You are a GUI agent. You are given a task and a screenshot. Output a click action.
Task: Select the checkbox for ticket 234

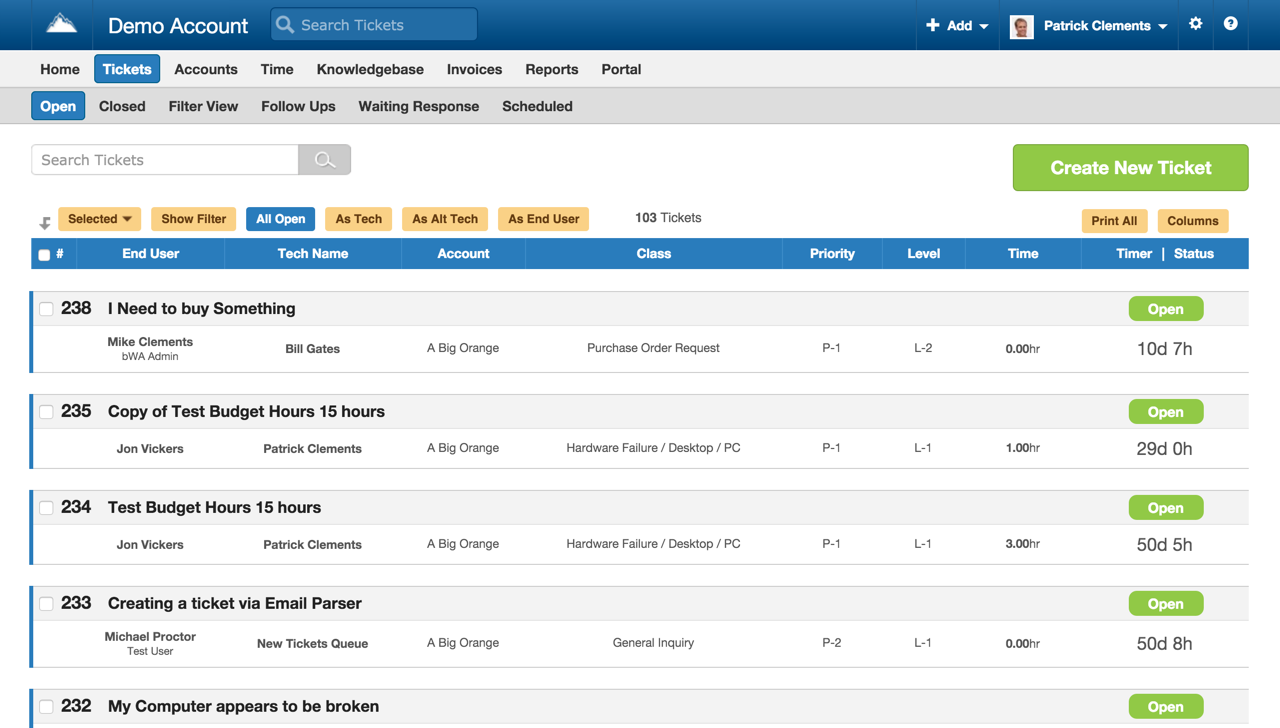(46, 508)
